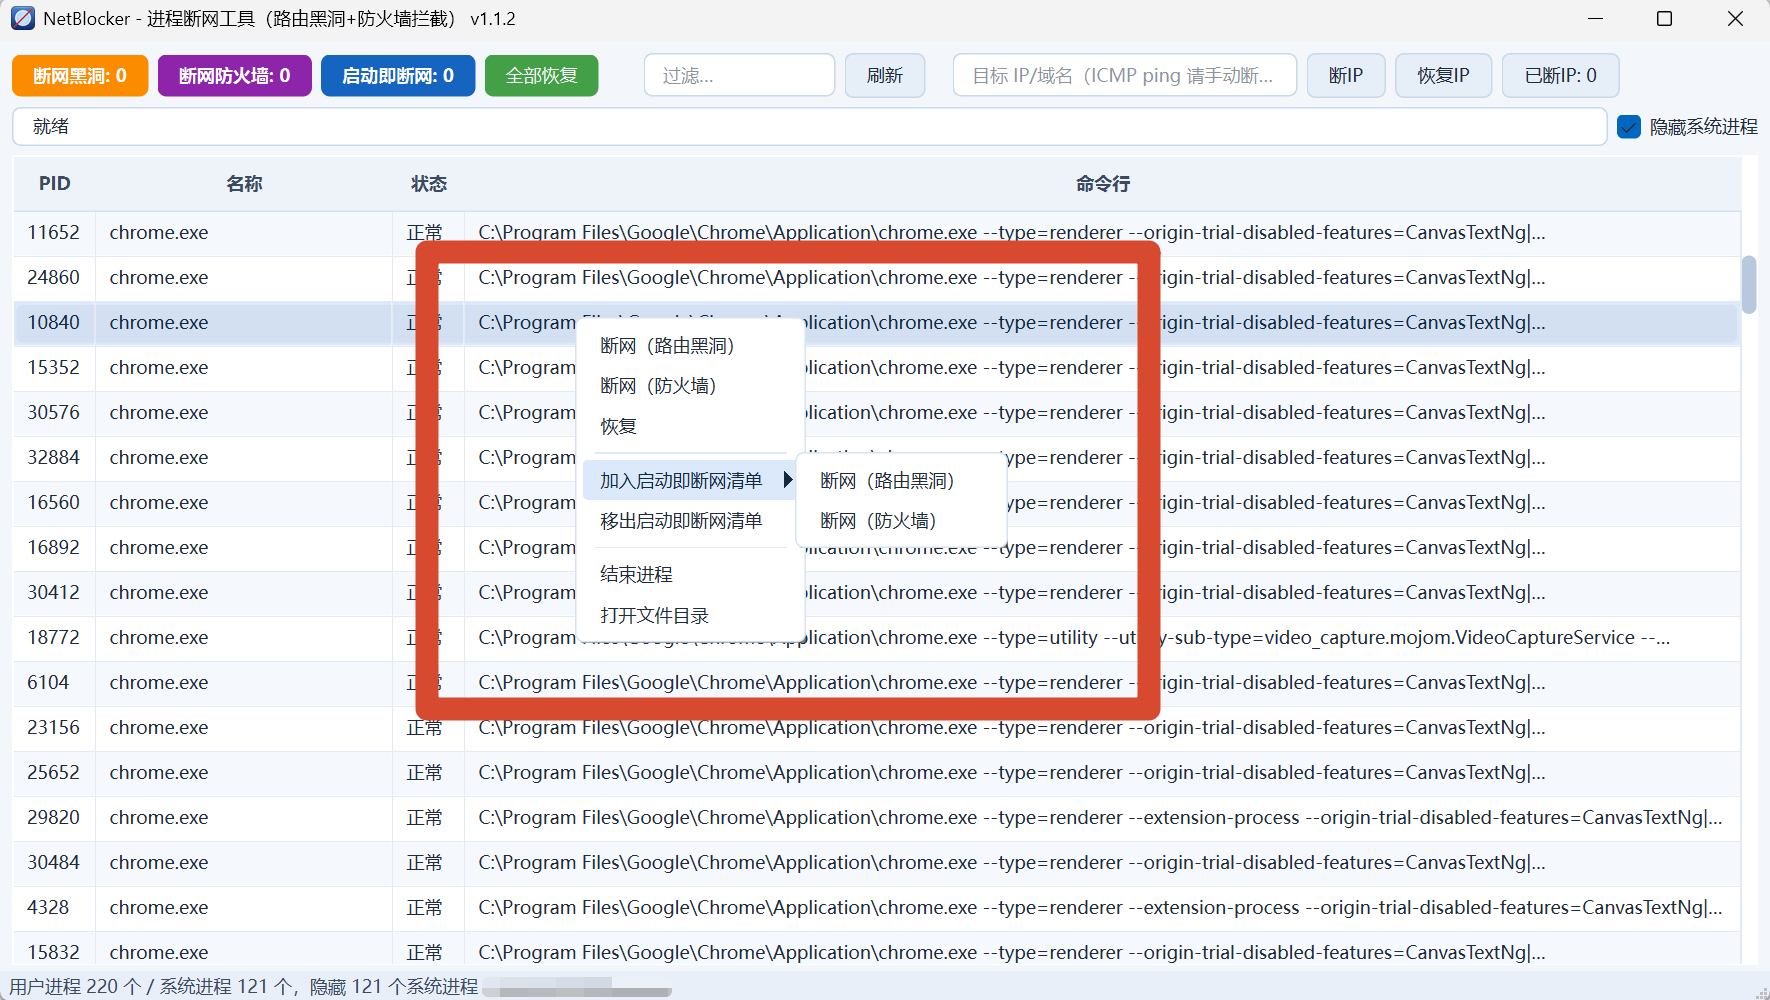This screenshot has height=1000, width=1770.
Task: Select process row with PID 24860
Action: [877, 278]
